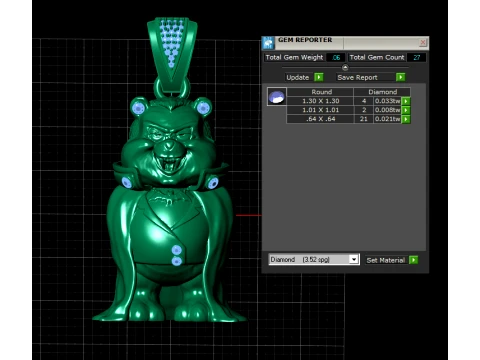480x360 pixels.
Task: Click the Update label
Action: pyautogui.click(x=298, y=77)
